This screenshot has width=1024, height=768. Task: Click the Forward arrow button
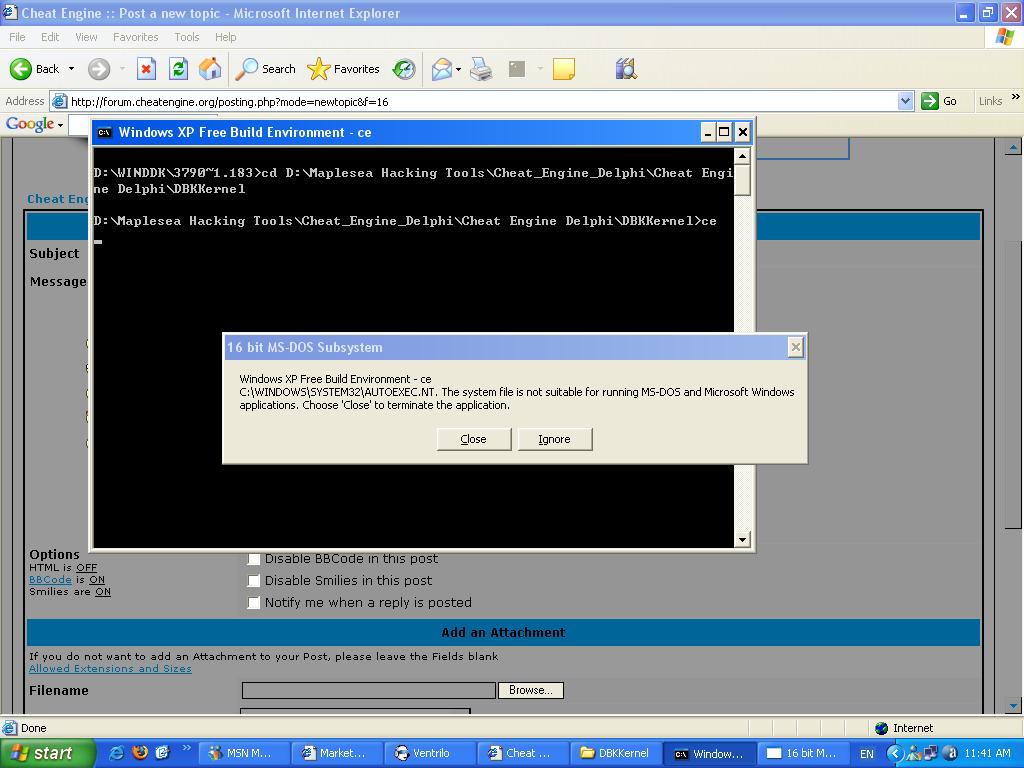click(99, 69)
